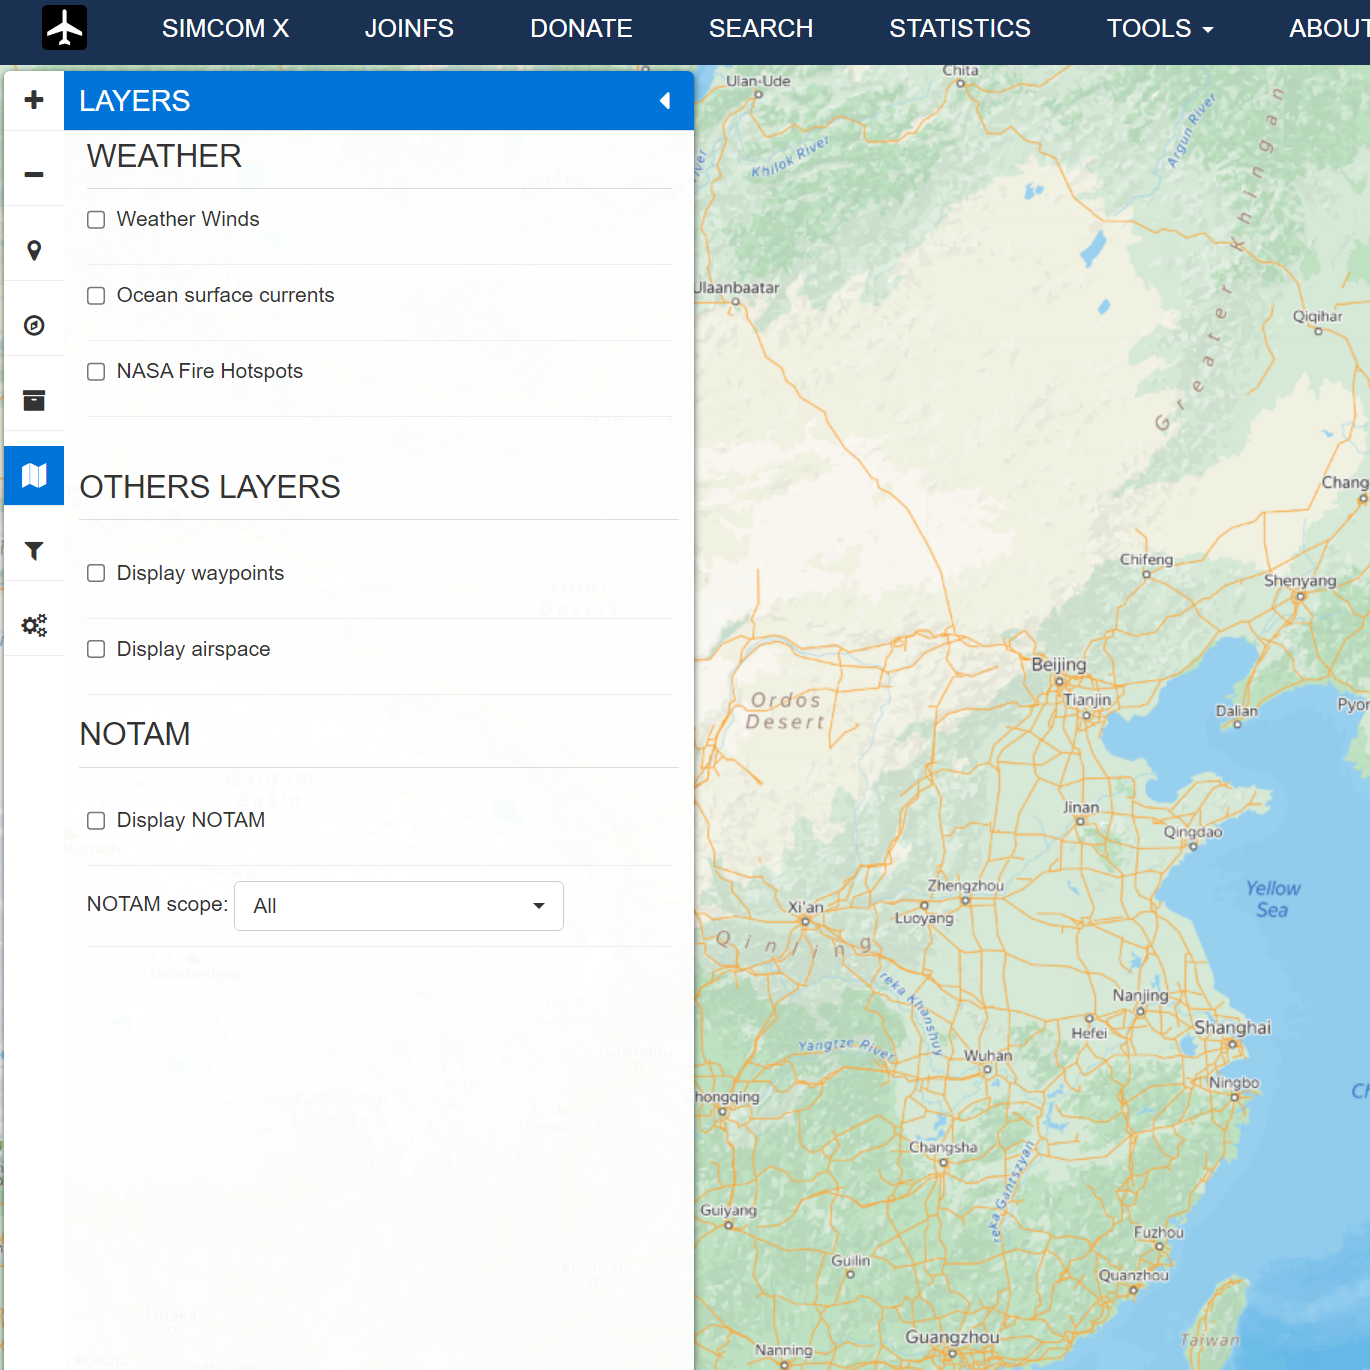Turn on Display NOTAM checkbox
The height and width of the screenshot is (1370, 1370).
pos(96,821)
